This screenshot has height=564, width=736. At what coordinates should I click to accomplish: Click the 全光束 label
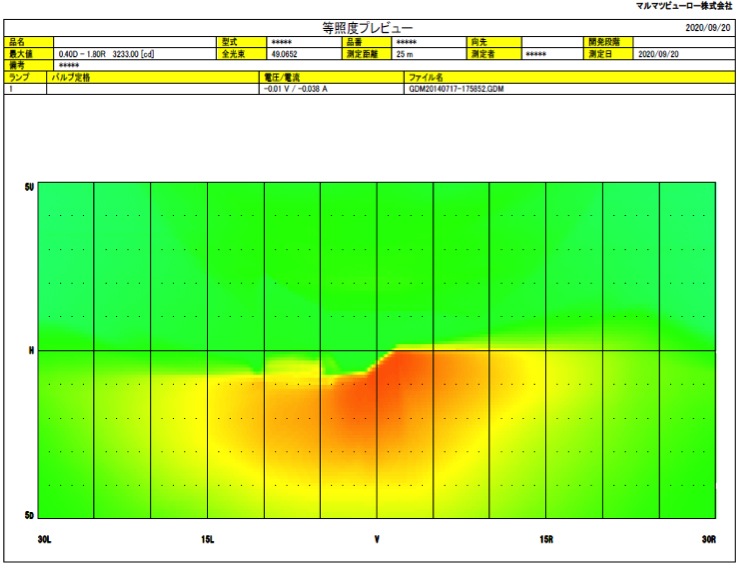pyautogui.click(x=233, y=54)
